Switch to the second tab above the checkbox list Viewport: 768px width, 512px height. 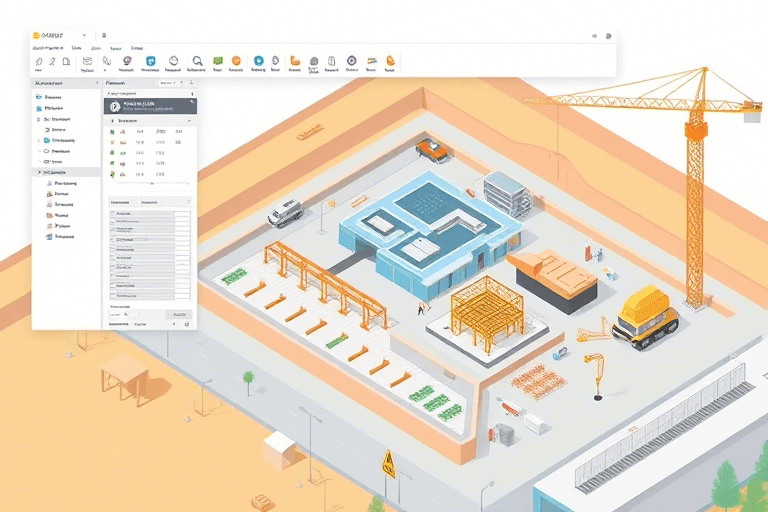click(x=151, y=201)
